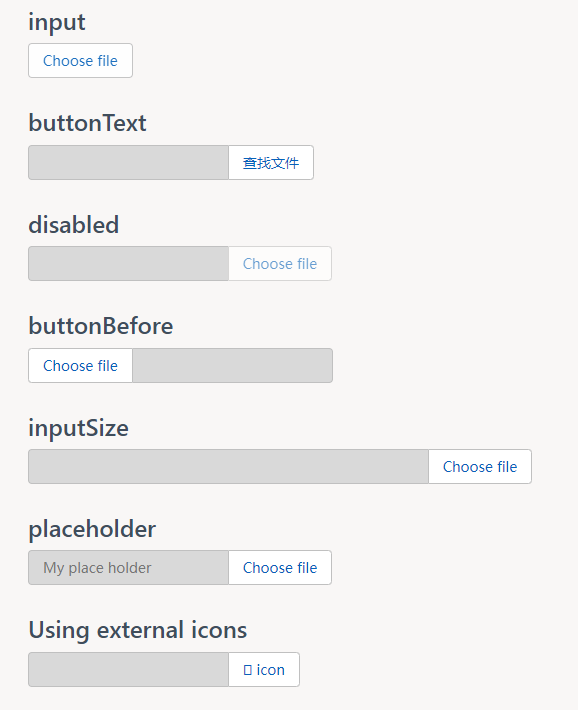
Task: Click the 'disabled' heading
Action: point(74,225)
